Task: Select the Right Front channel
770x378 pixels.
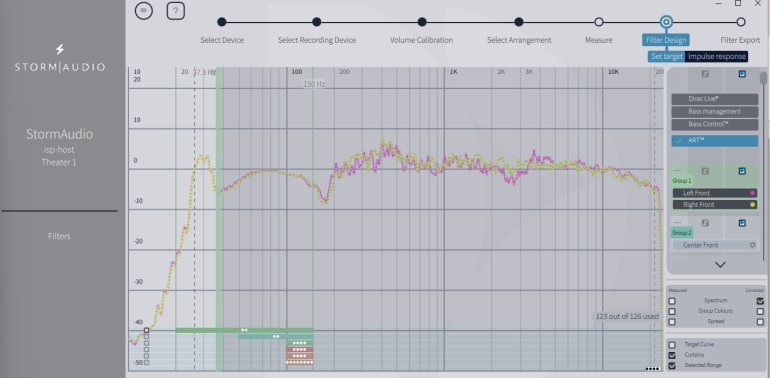Action: click(715, 204)
